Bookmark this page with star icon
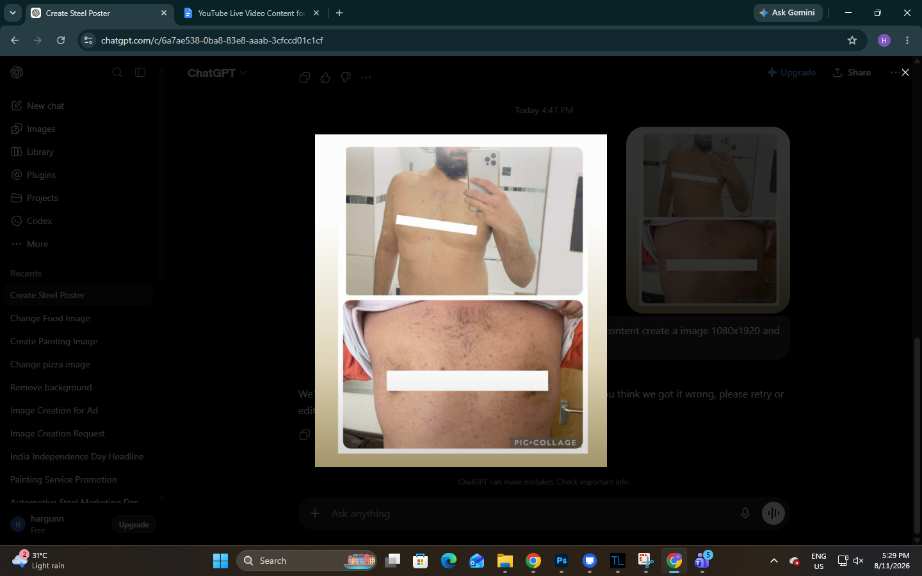Screen dimensions: 922x576 pos(852,41)
